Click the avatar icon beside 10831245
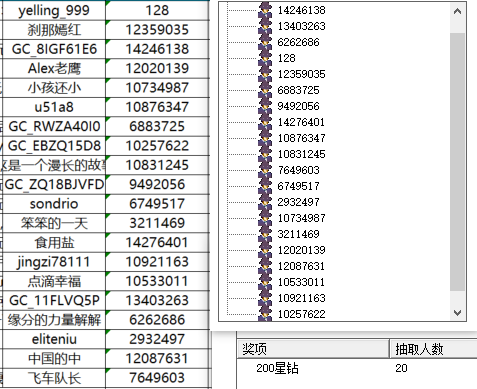Screen dimensions: 477x389 265,154
